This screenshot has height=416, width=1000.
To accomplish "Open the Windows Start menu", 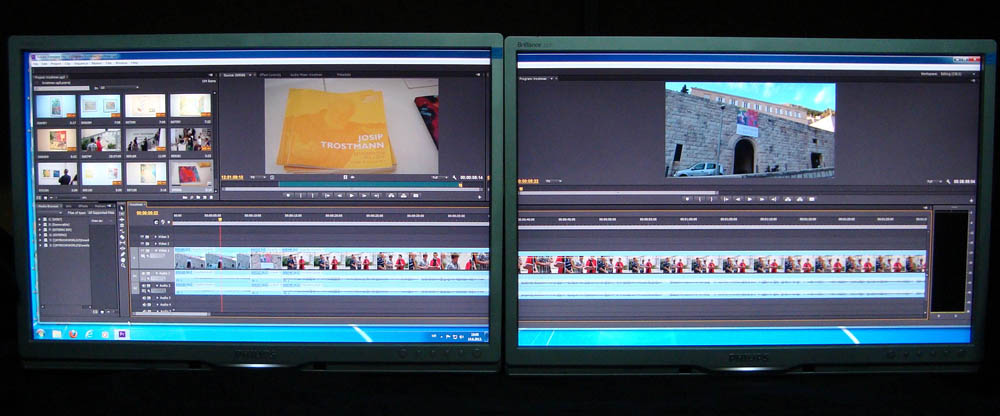I will [x=40, y=333].
